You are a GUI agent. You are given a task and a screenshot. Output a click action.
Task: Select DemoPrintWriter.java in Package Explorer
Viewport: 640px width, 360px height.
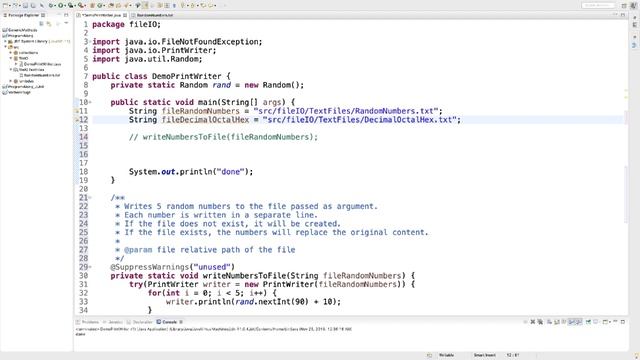pos(40,64)
